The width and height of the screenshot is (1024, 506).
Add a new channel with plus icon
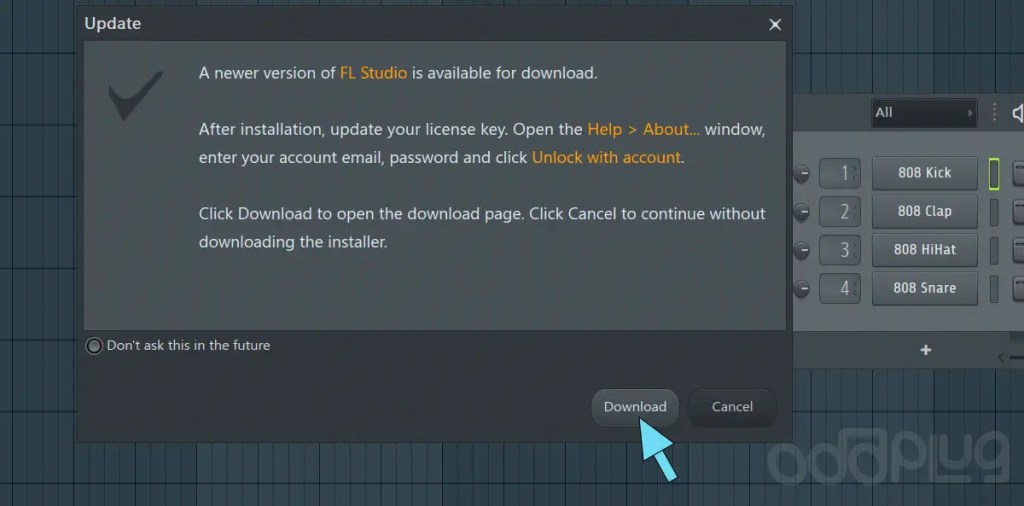tap(925, 351)
